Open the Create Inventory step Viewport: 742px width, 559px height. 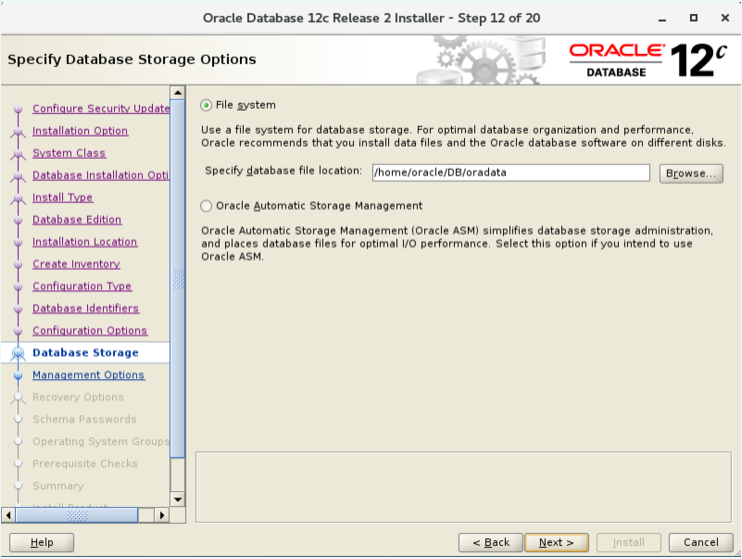pyautogui.click(x=76, y=264)
